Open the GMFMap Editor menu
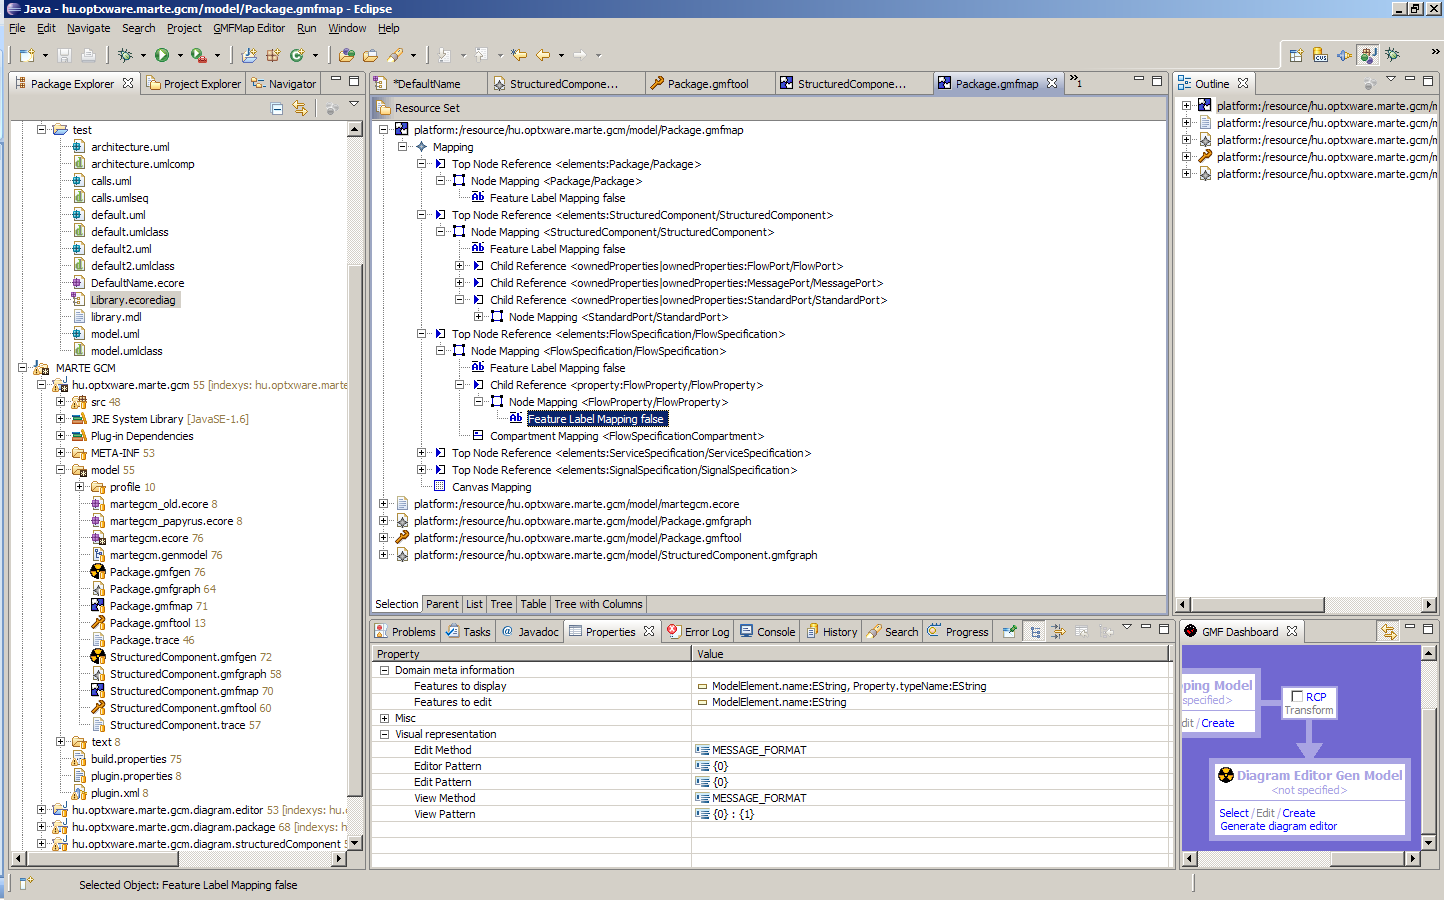1444x900 pixels. coord(249,28)
